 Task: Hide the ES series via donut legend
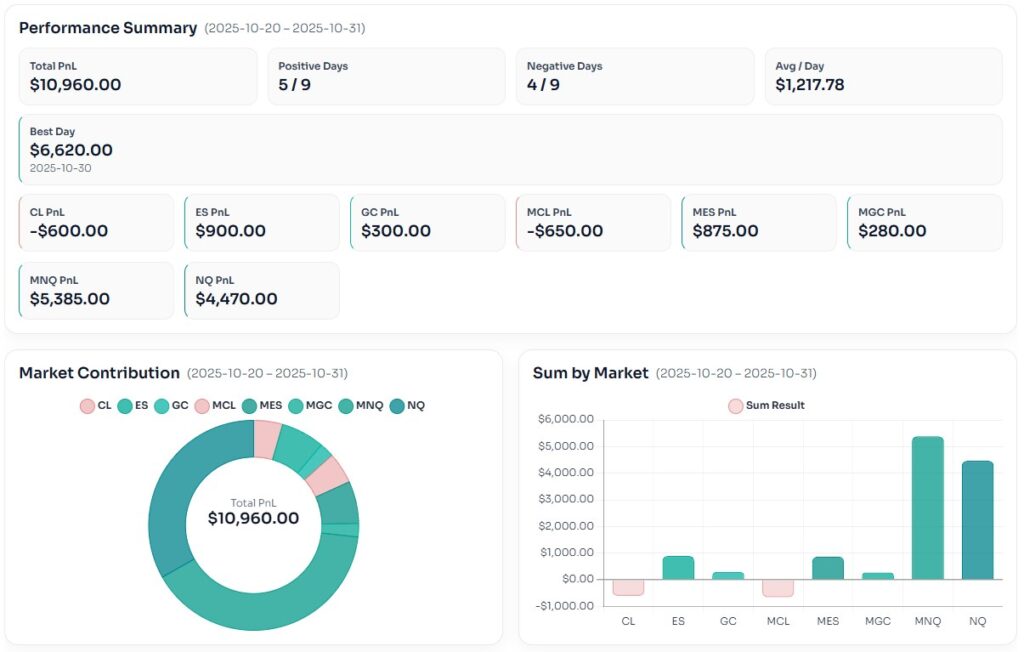(x=134, y=405)
